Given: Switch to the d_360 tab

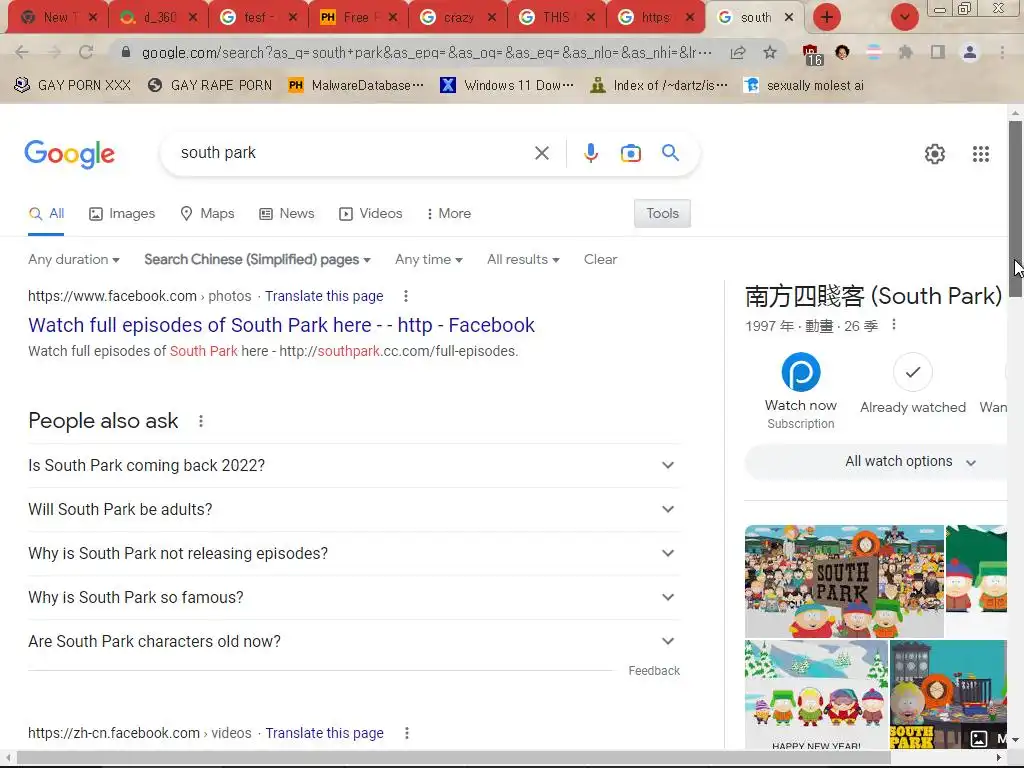Looking at the screenshot, I should coord(158,18).
